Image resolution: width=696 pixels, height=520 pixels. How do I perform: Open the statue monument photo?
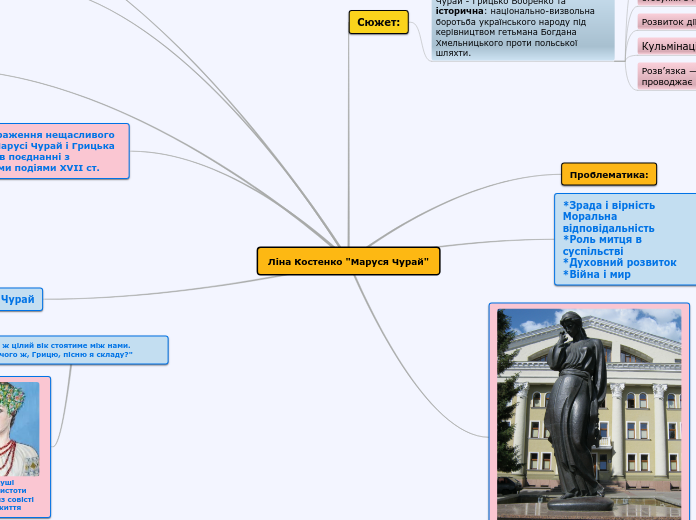[589, 414]
